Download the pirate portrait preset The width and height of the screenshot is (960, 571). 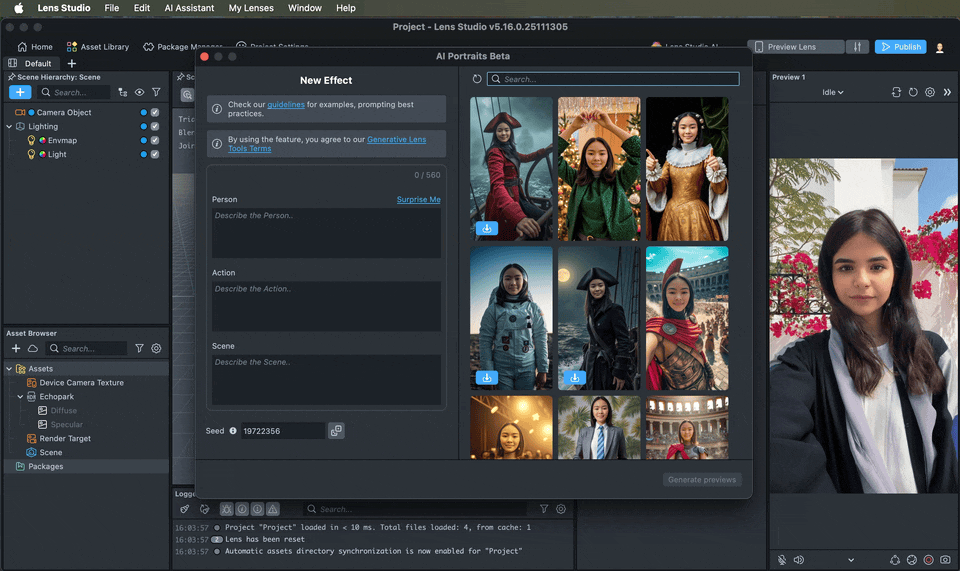coord(486,228)
